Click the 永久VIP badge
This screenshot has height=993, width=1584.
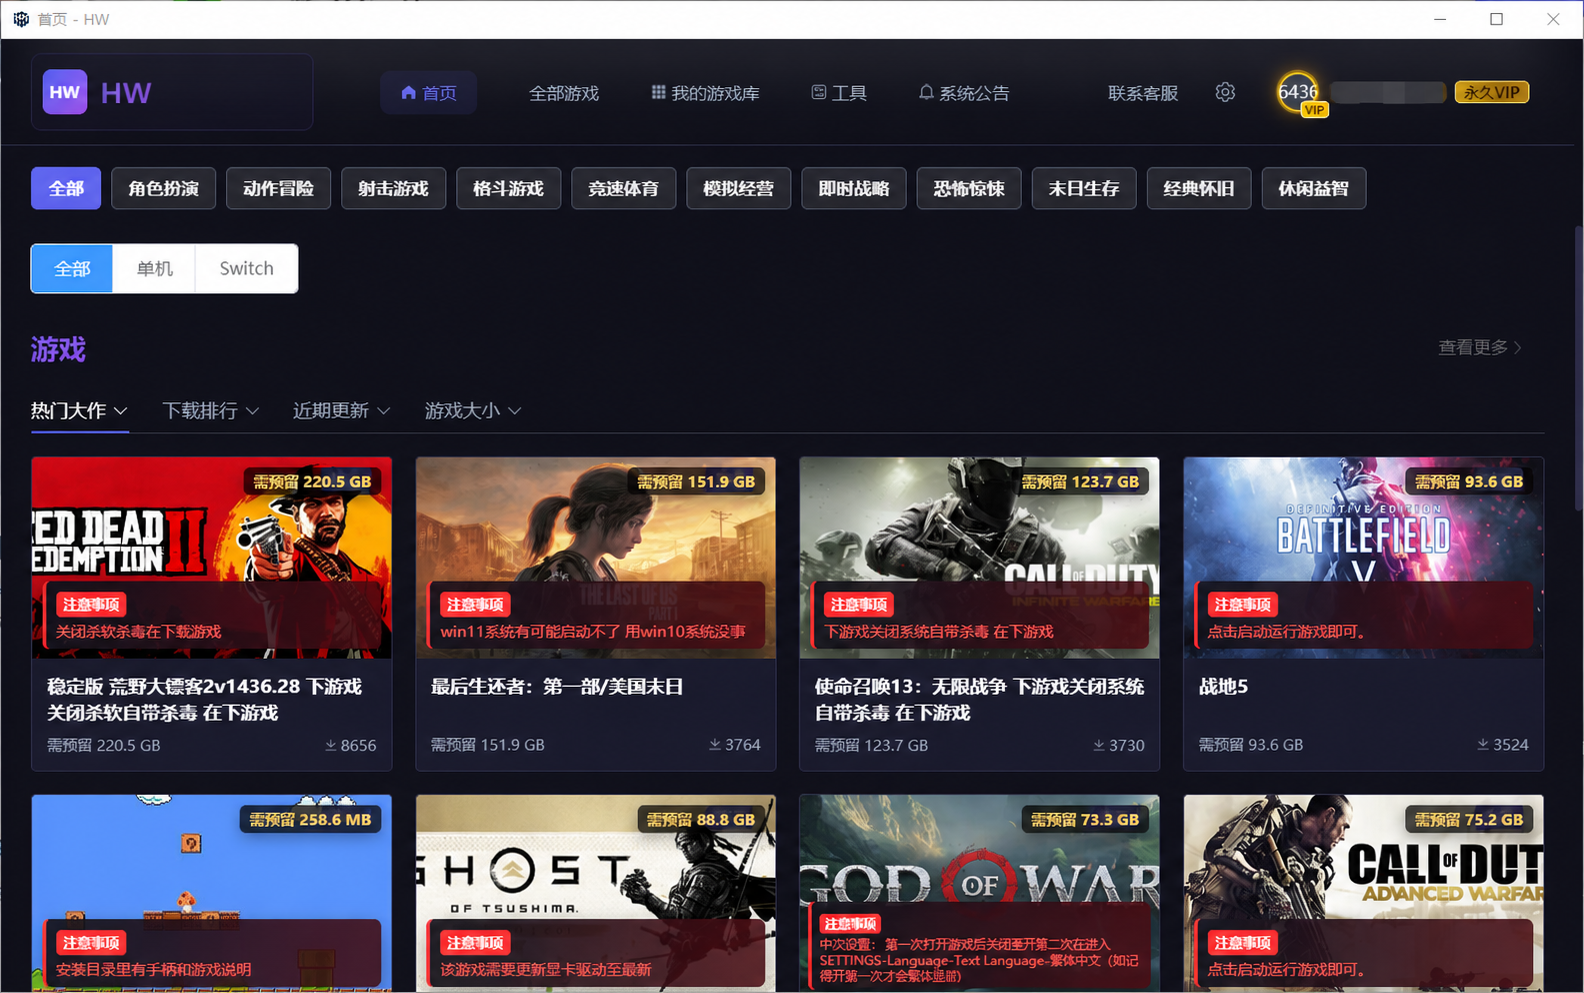[x=1492, y=92]
